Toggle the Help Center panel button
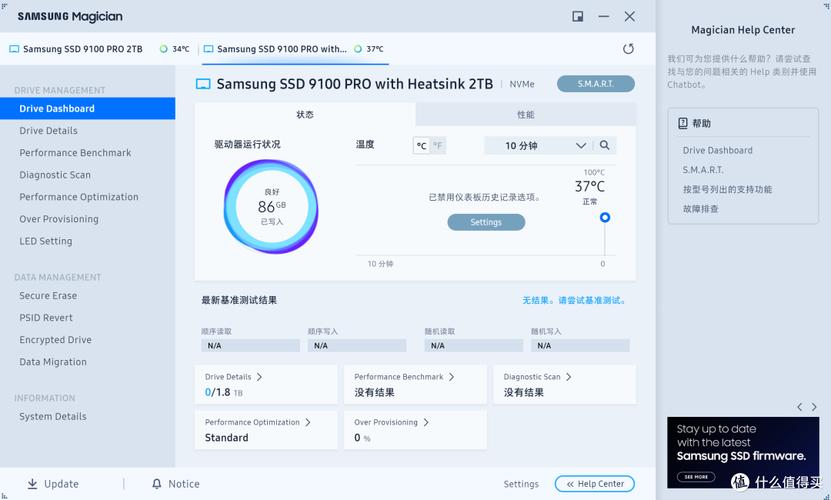This screenshot has height=500, width=831. point(594,484)
